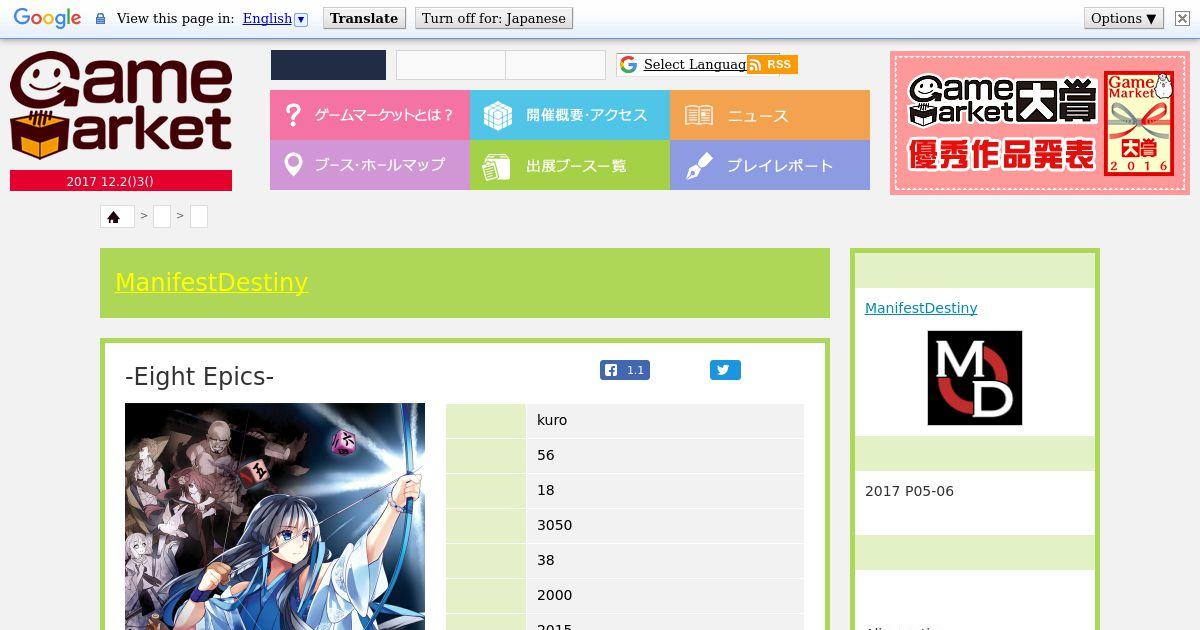Open the 出展ブース一覧 menu item
Viewport: 1200px width, 630px height.
570,165
